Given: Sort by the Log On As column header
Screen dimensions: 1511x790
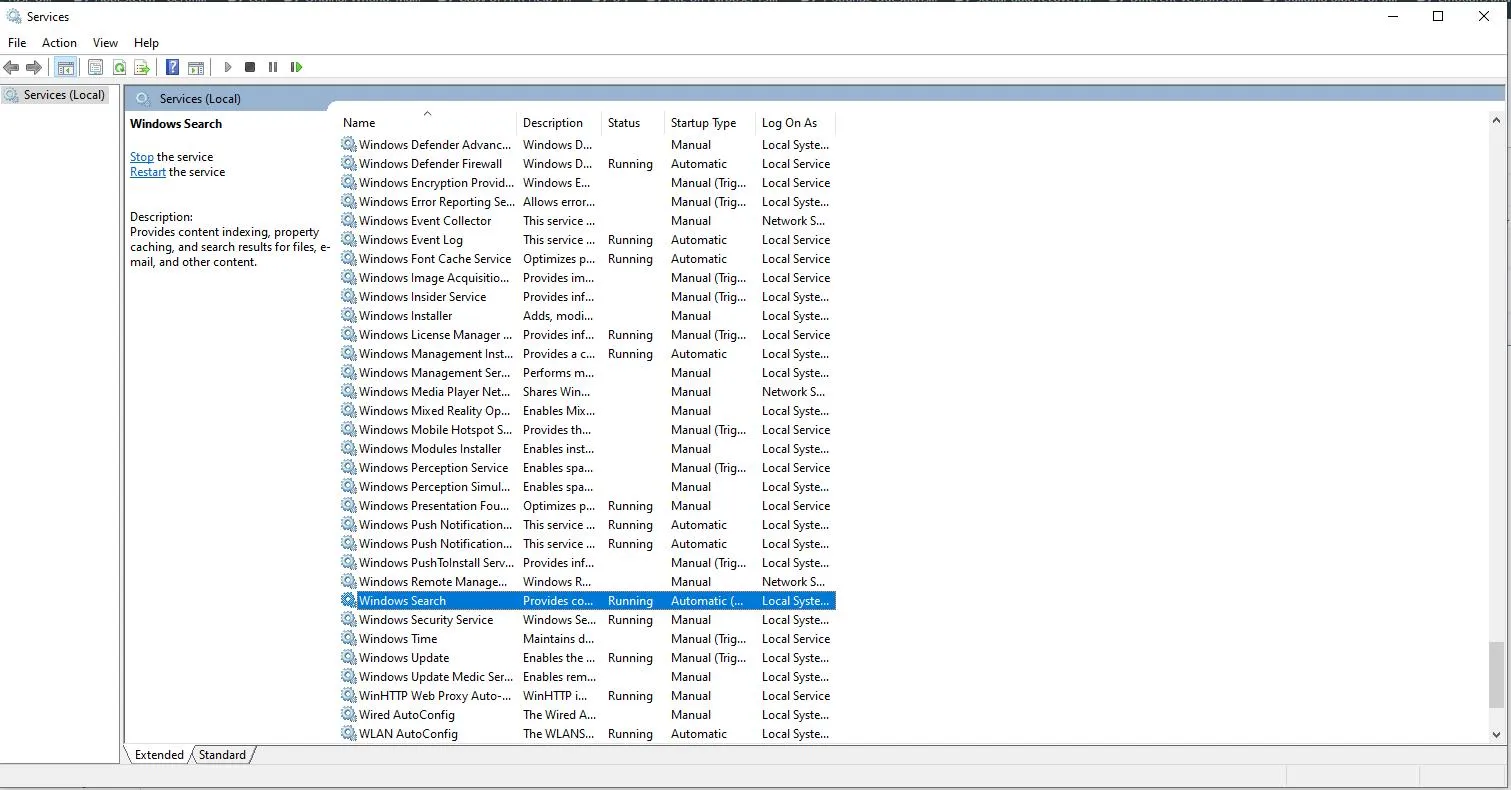Looking at the screenshot, I should 795,123.
